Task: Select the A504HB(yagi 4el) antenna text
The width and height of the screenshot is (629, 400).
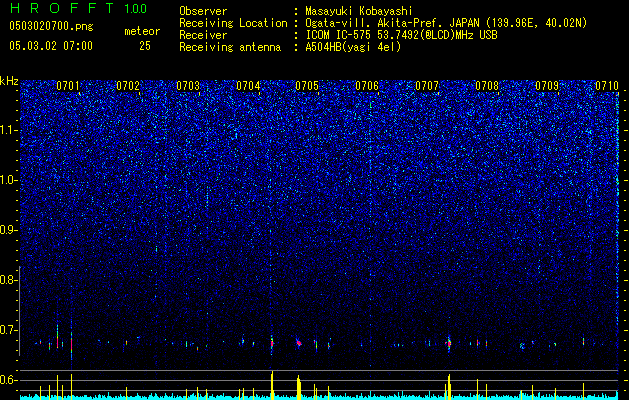Action: 353,47
